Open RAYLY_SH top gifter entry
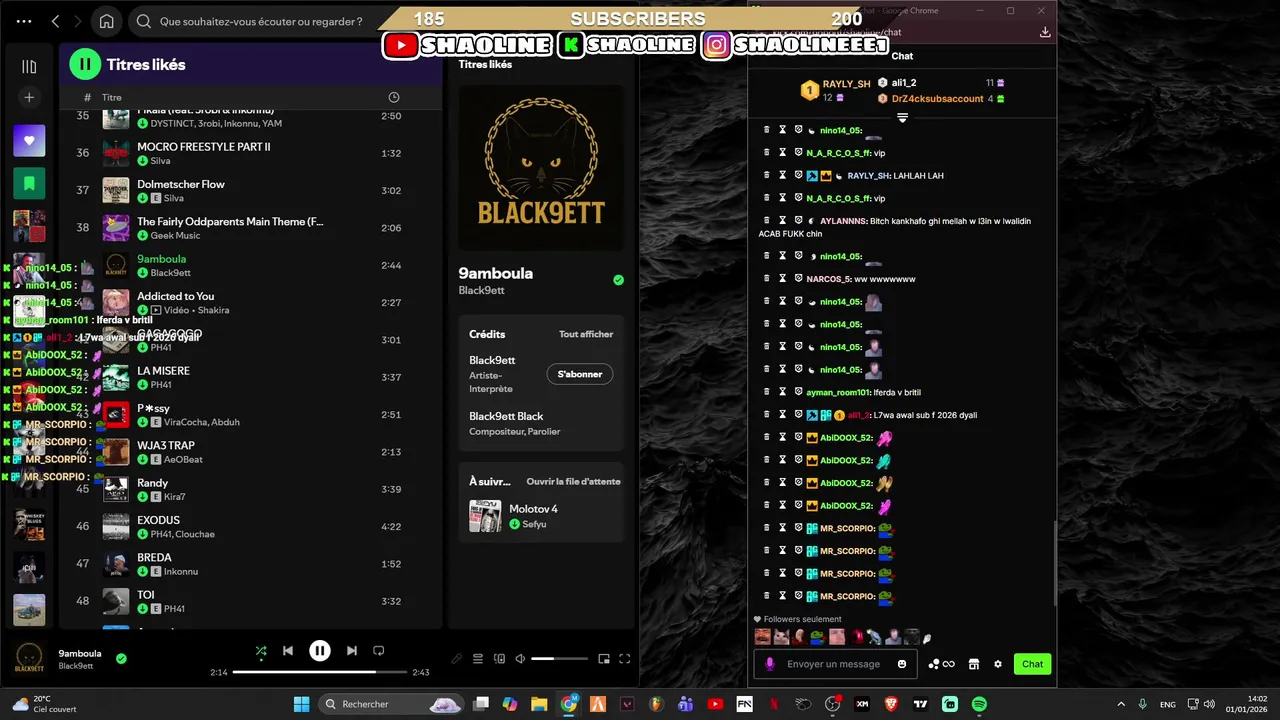This screenshot has width=1280, height=720. tap(836, 90)
